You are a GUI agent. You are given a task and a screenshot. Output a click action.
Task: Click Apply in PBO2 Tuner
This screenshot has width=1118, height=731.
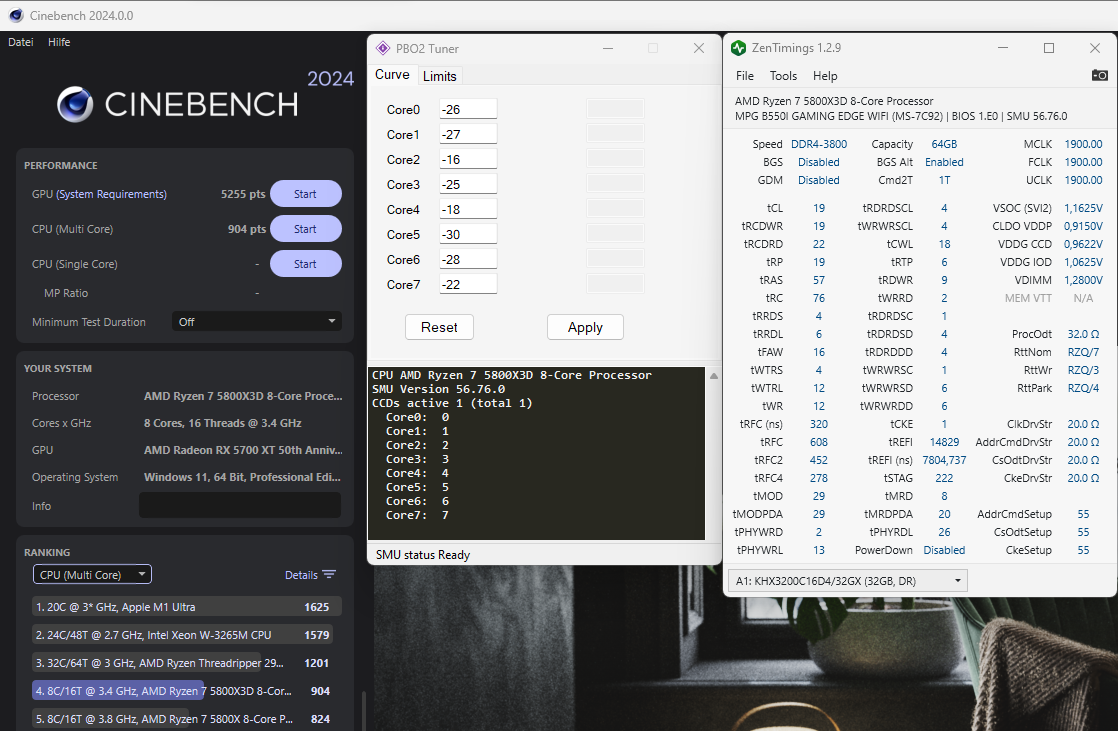(x=585, y=327)
